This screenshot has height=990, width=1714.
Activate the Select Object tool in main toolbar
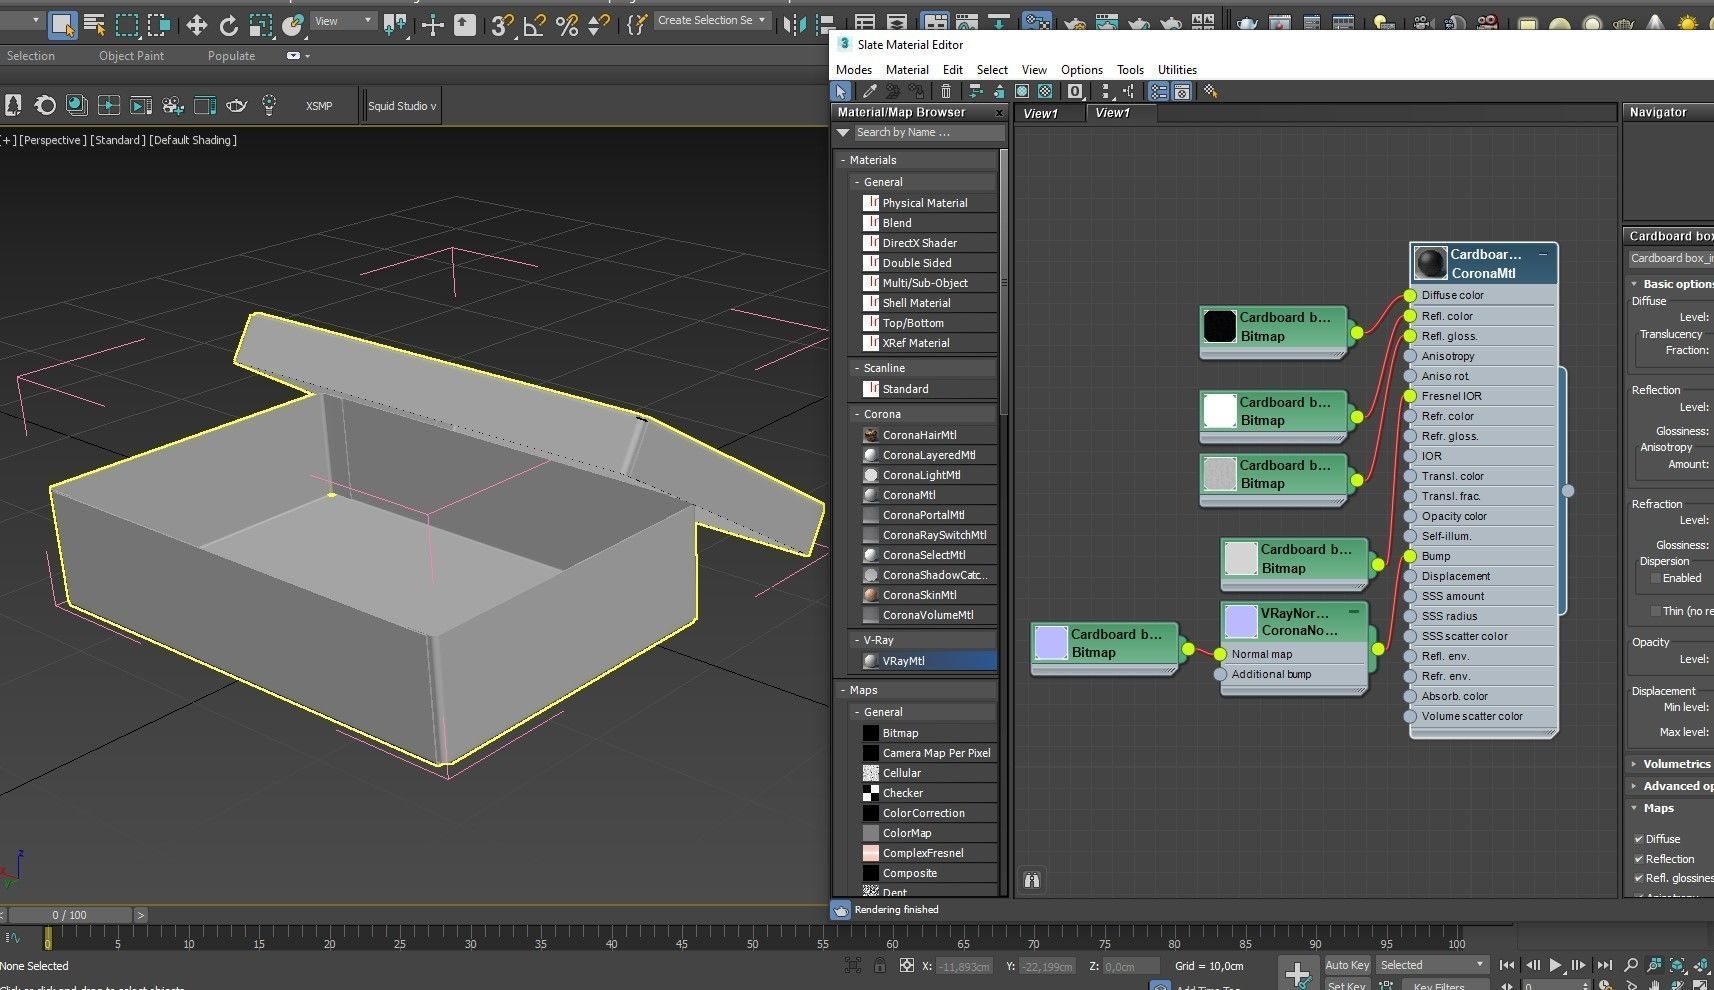62,25
